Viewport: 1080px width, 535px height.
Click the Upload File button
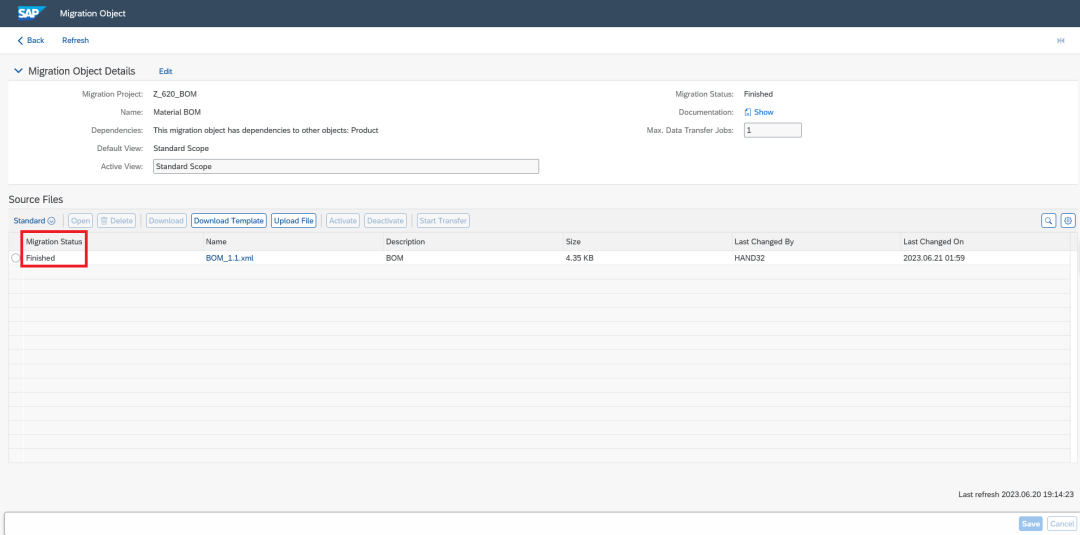click(x=293, y=221)
